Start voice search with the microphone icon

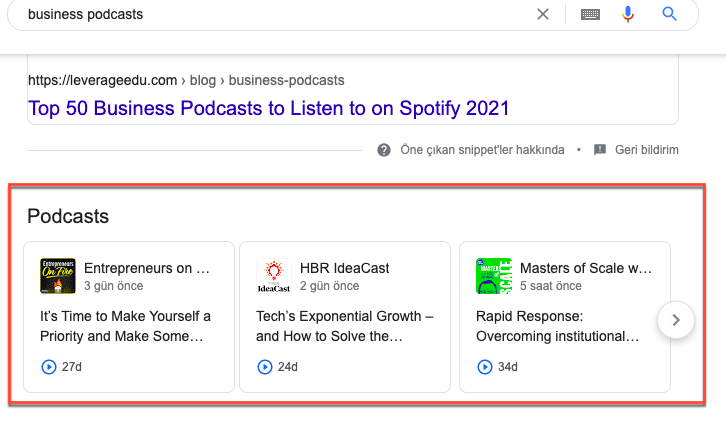(x=628, y=14)
